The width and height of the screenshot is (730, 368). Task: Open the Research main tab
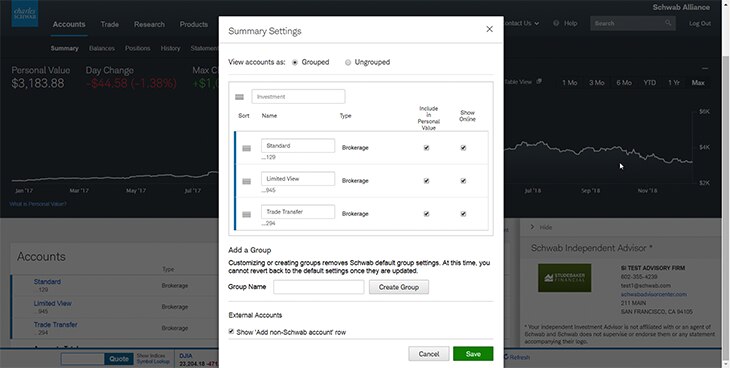(x=149, y=24)
